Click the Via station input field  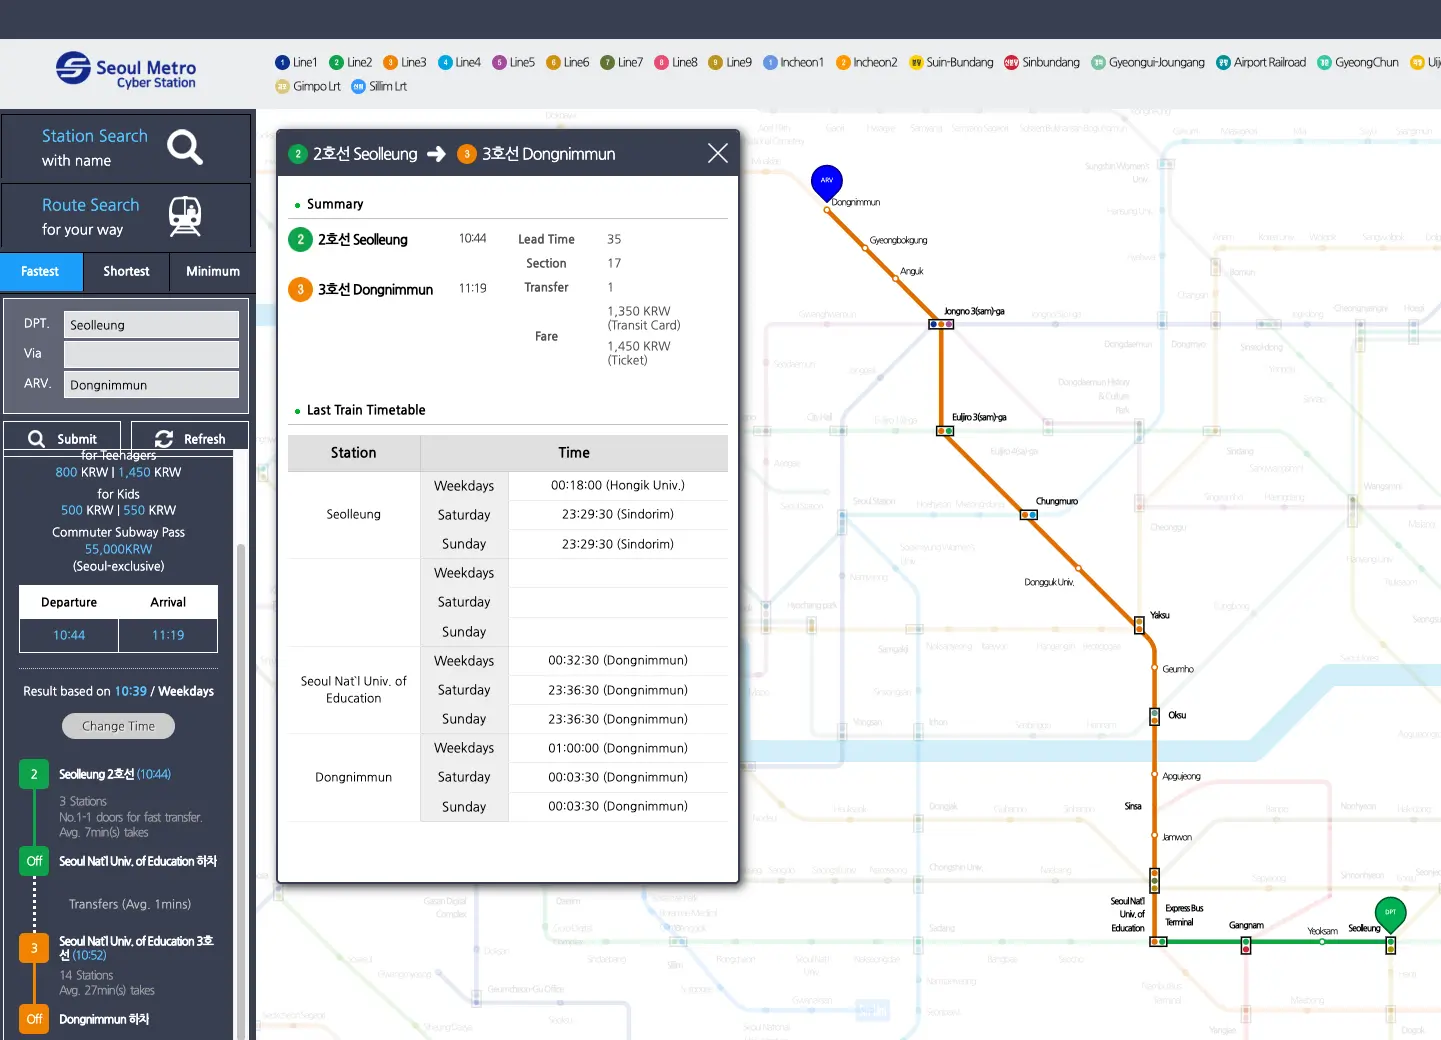tap(151, 354)
